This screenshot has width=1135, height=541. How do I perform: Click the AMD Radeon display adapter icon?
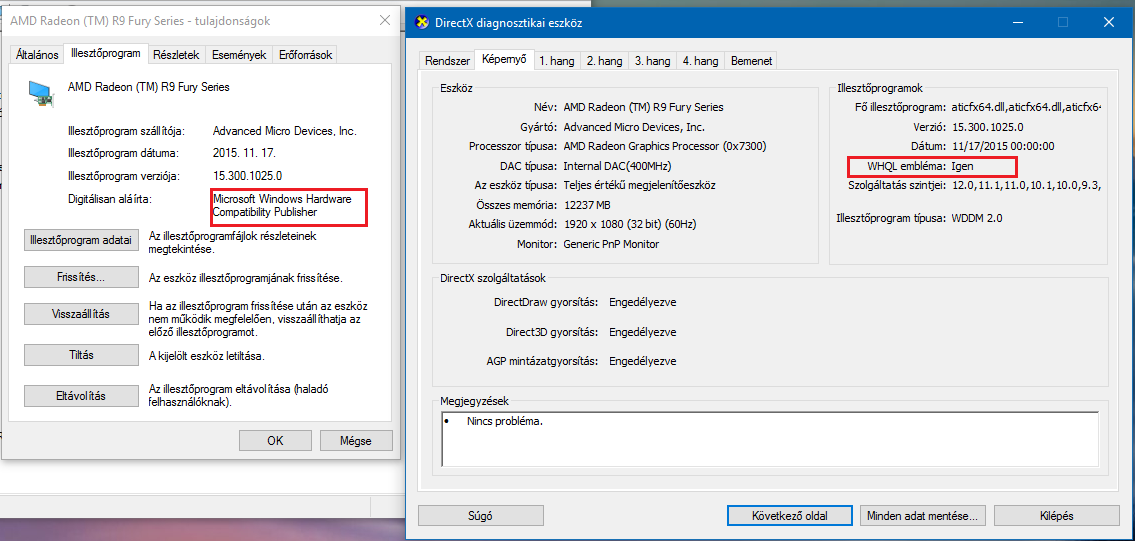point(42,92)
